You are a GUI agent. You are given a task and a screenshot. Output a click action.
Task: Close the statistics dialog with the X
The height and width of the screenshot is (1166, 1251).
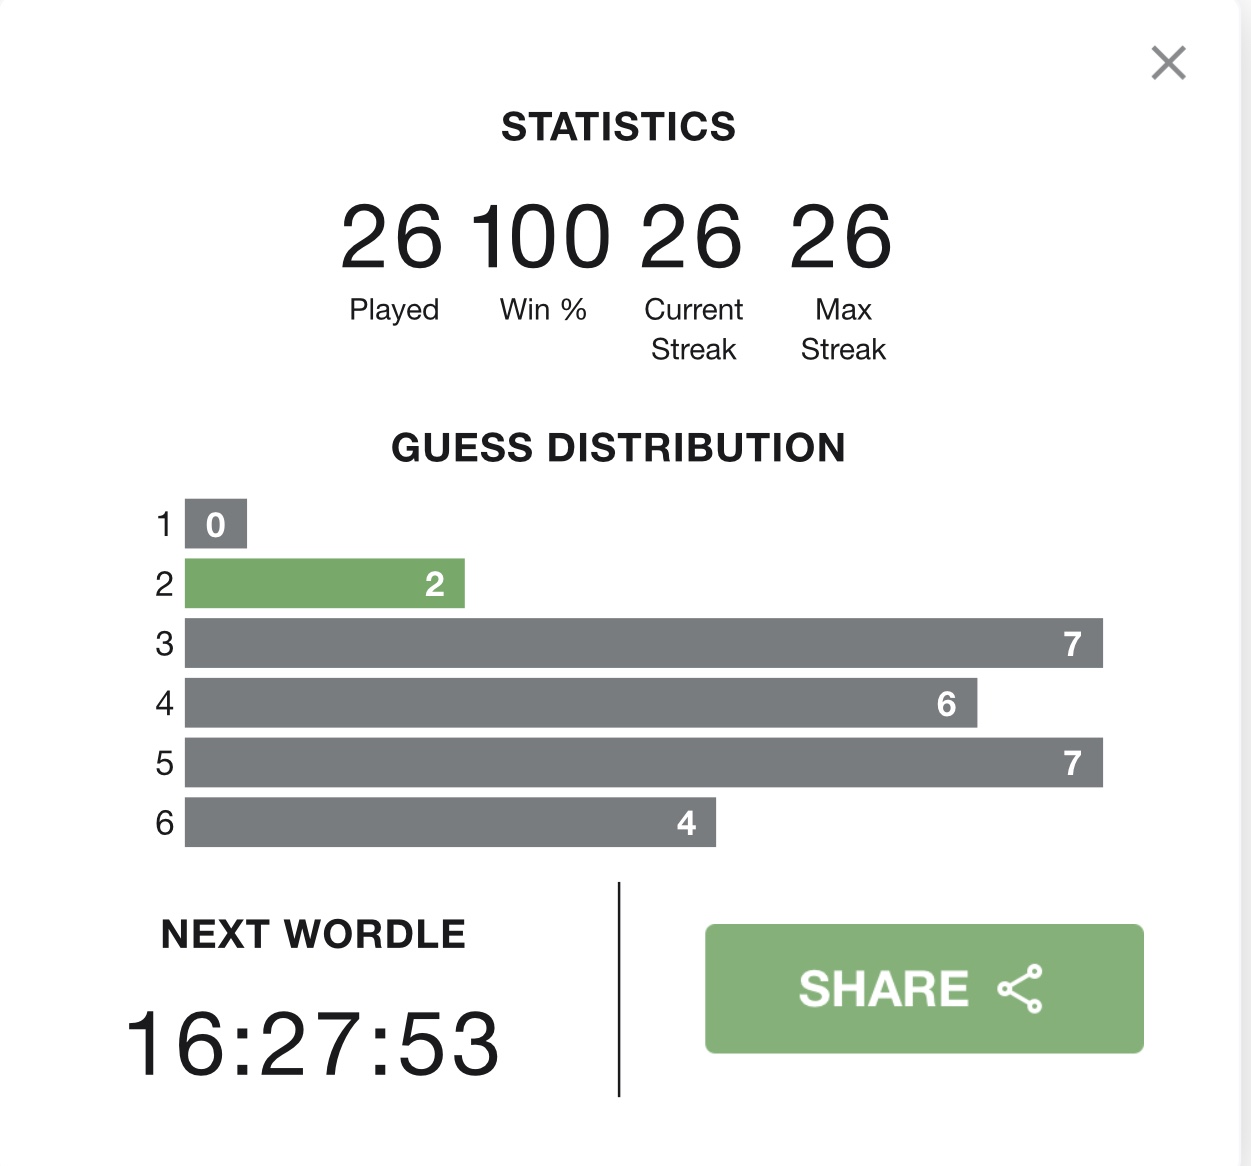pyautogui.click(x=1168, y=63)
